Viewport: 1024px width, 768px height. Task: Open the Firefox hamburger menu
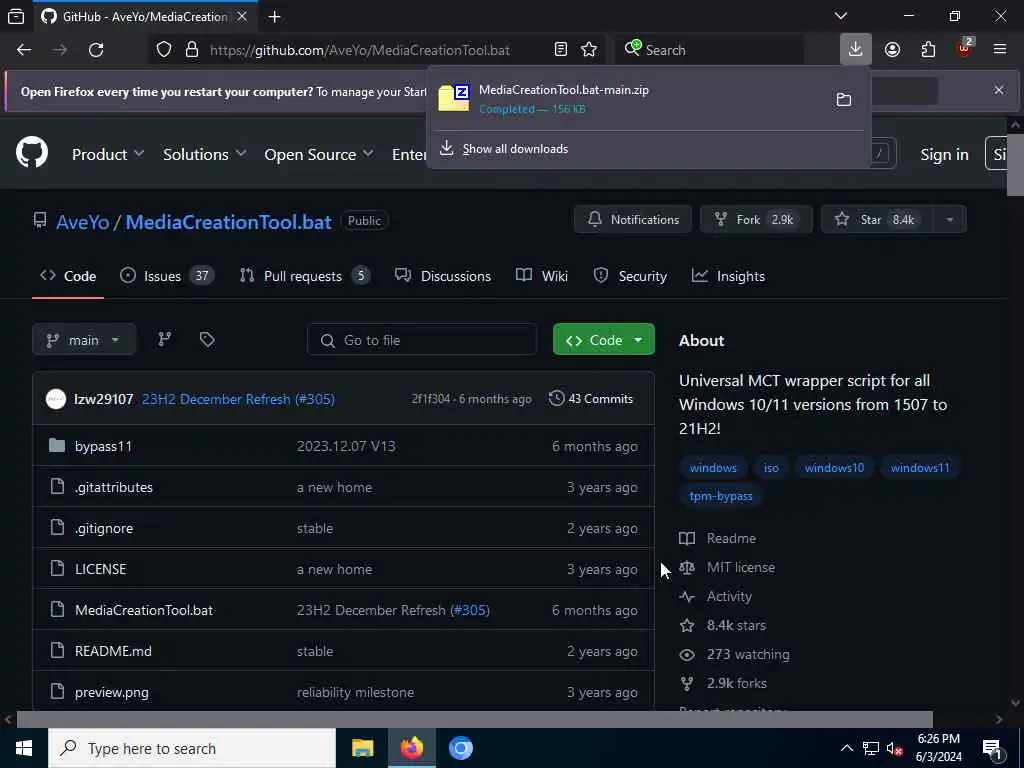[x=1000, y=50]
